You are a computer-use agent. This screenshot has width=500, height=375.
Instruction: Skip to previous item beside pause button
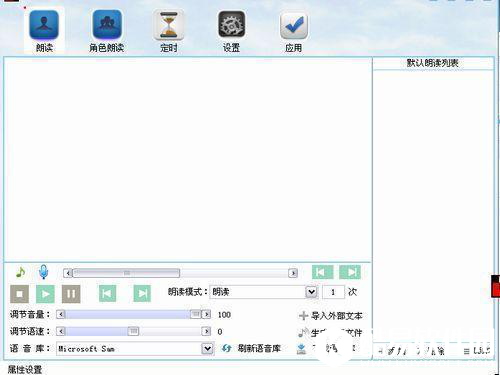tap(107, 293)
